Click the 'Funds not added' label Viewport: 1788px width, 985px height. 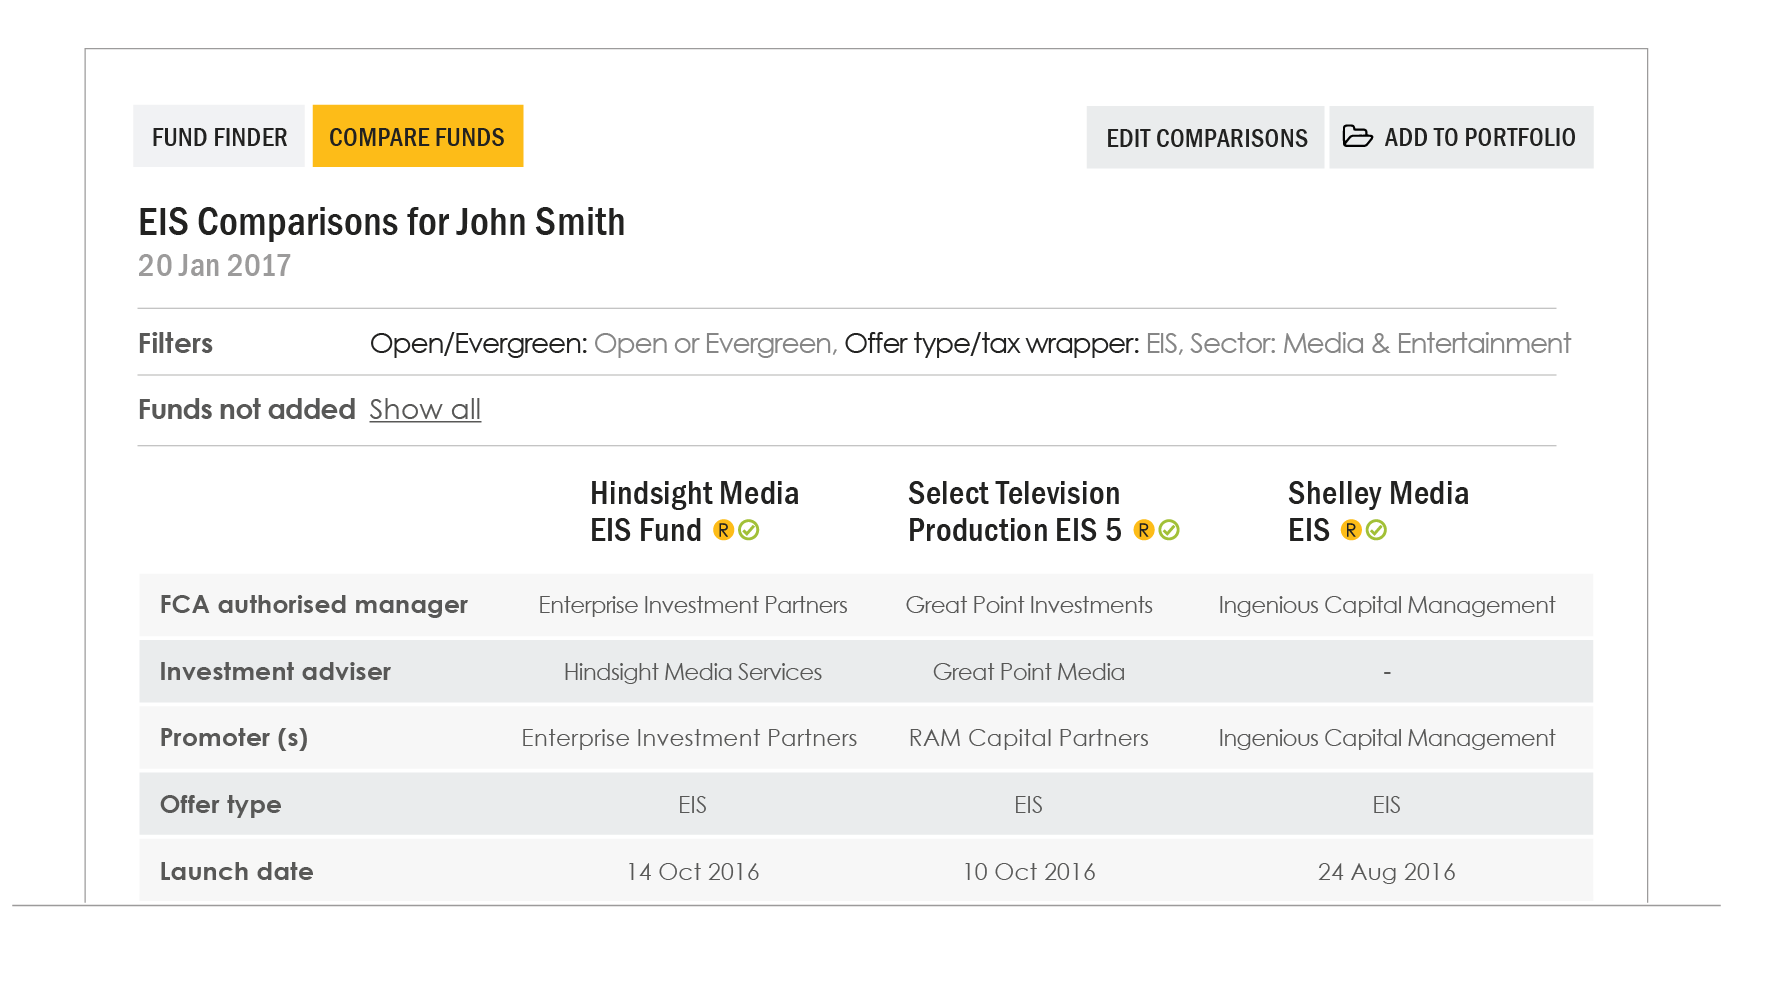tap(247, 410)
